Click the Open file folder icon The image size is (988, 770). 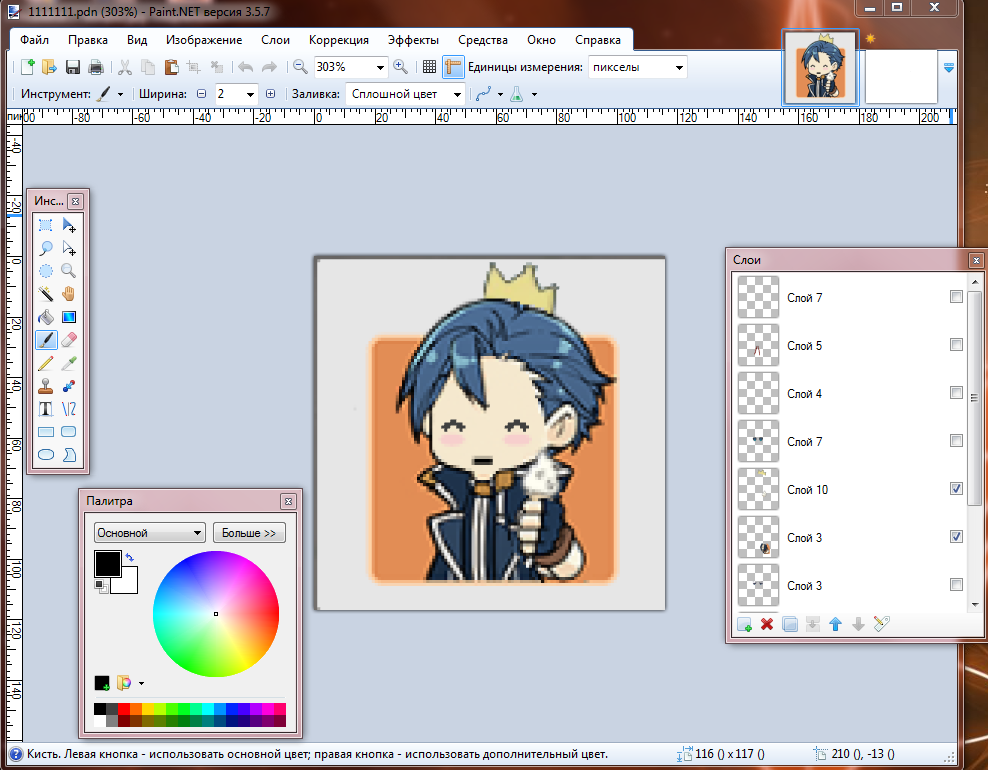click(x=49, y=67)
